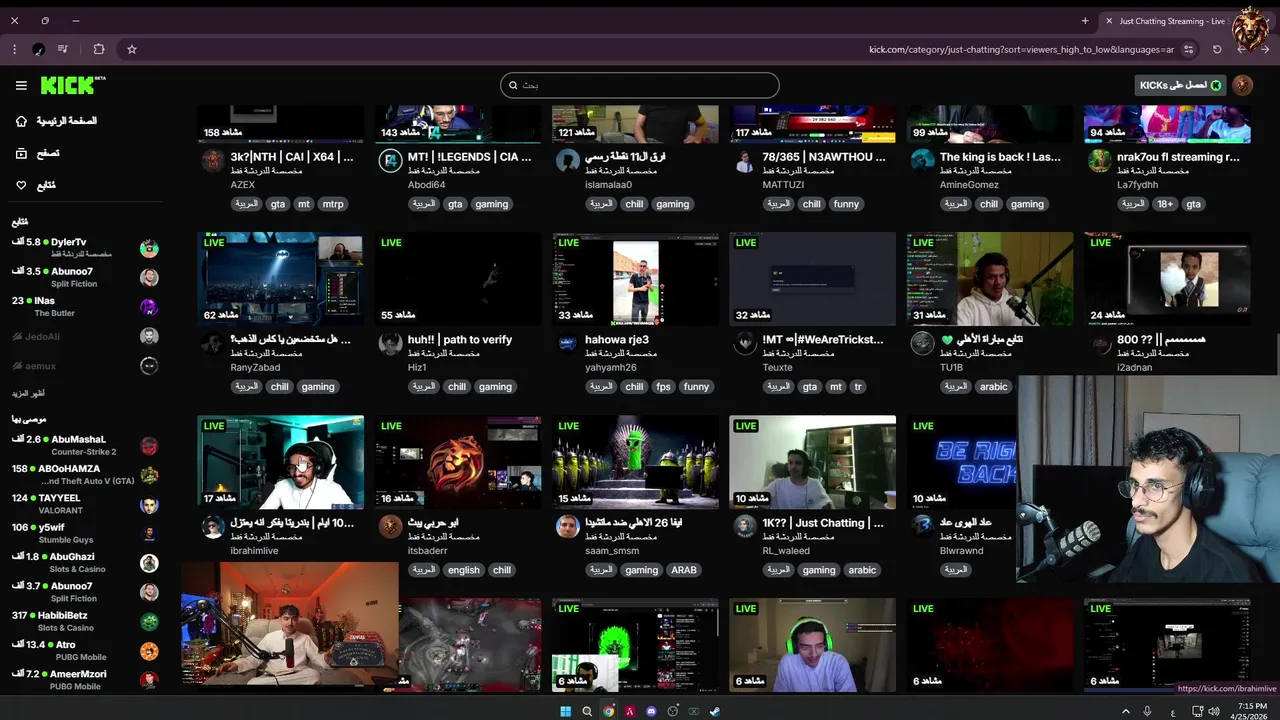Click 'fps' tag under yahyamh26 stream
The image size is (1280, 720).
pos(664,387)
